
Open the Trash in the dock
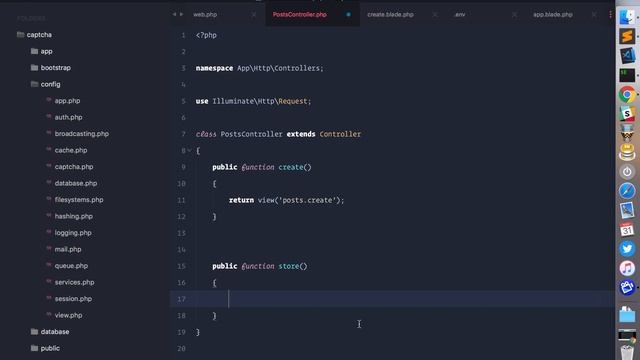[627, 353]
